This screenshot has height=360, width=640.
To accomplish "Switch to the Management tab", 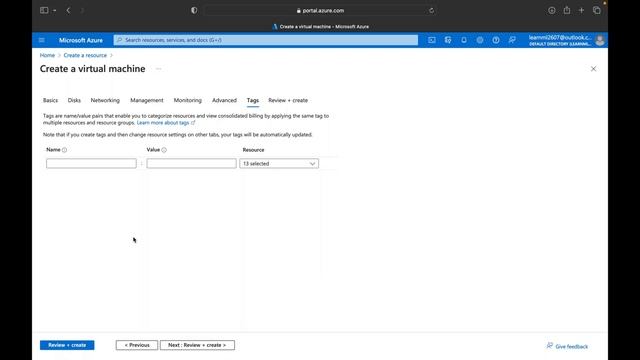I will (147, 100).
